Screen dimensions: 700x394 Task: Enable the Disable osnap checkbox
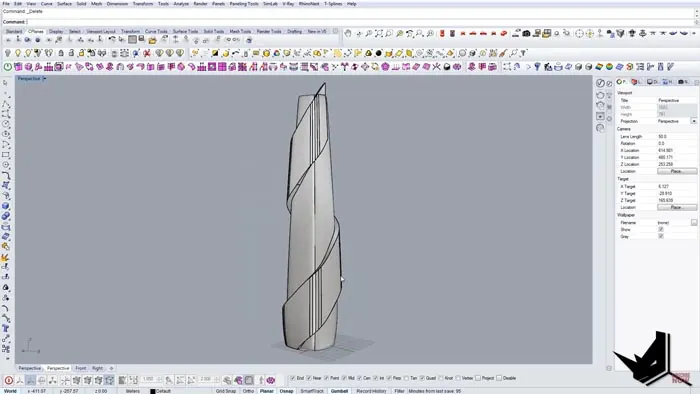[499, 378]
